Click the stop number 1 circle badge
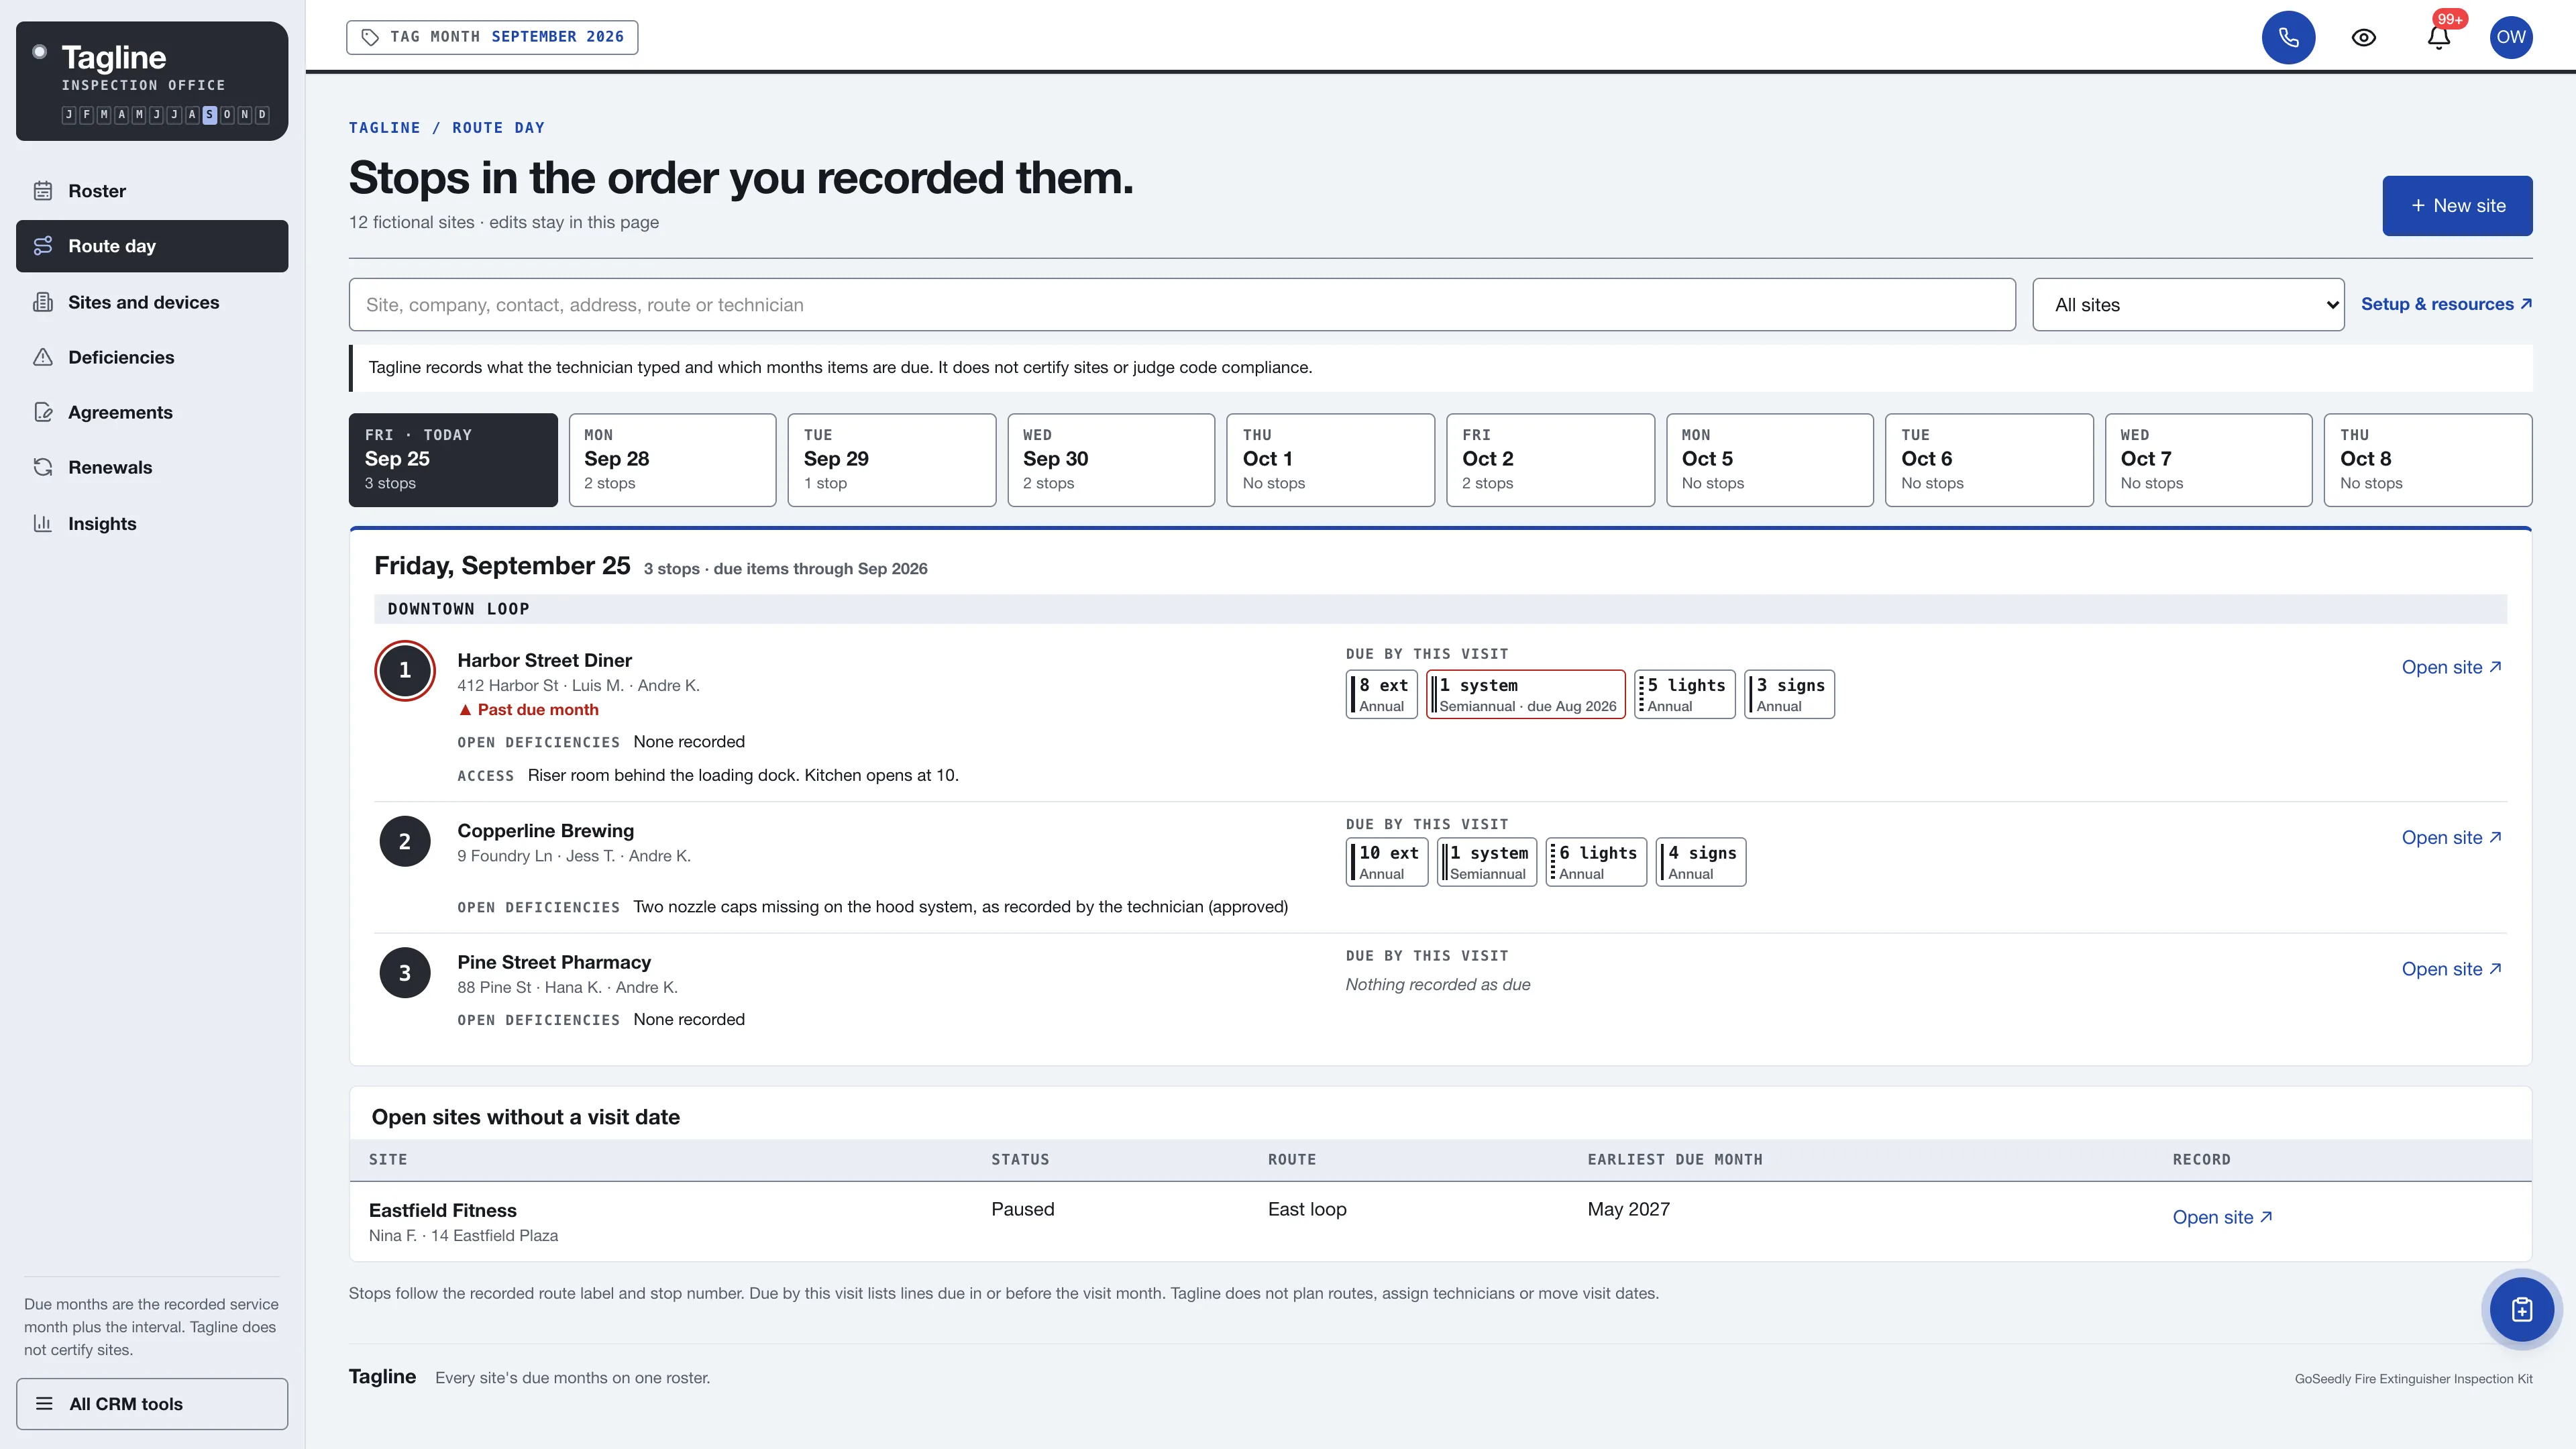2576x1449 pixels. click(x=404, y=670)
